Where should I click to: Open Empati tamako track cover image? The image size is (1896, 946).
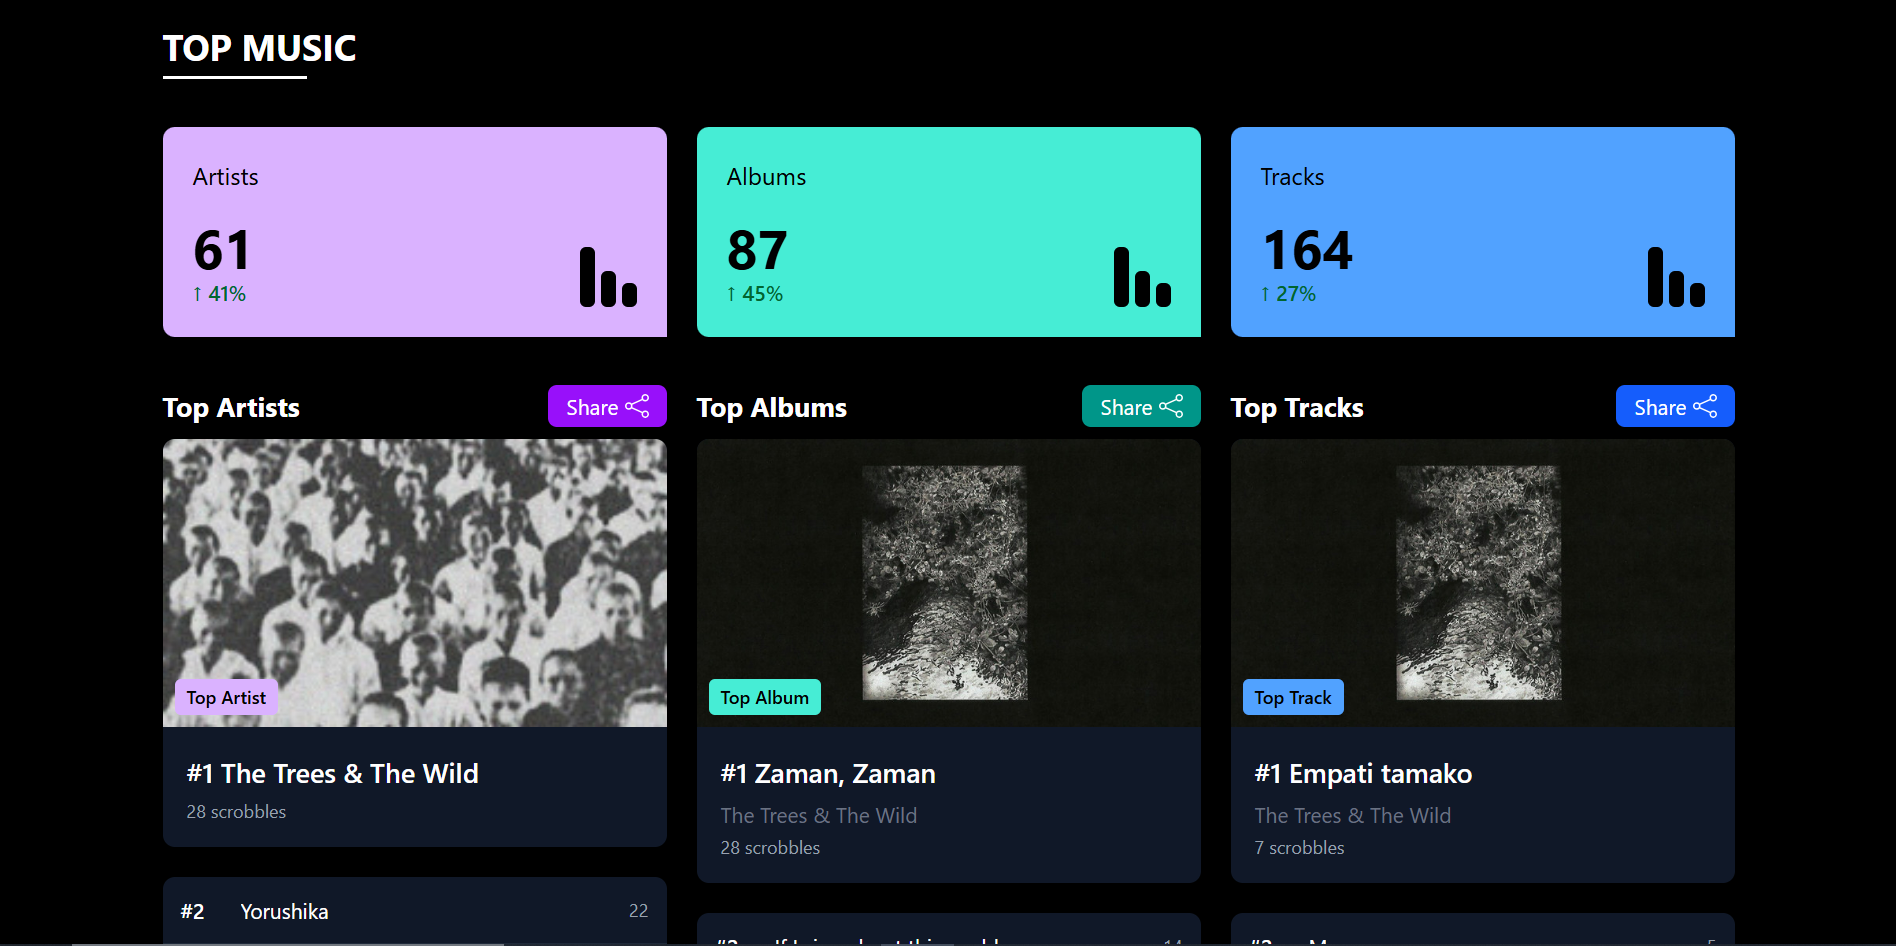1479,582
